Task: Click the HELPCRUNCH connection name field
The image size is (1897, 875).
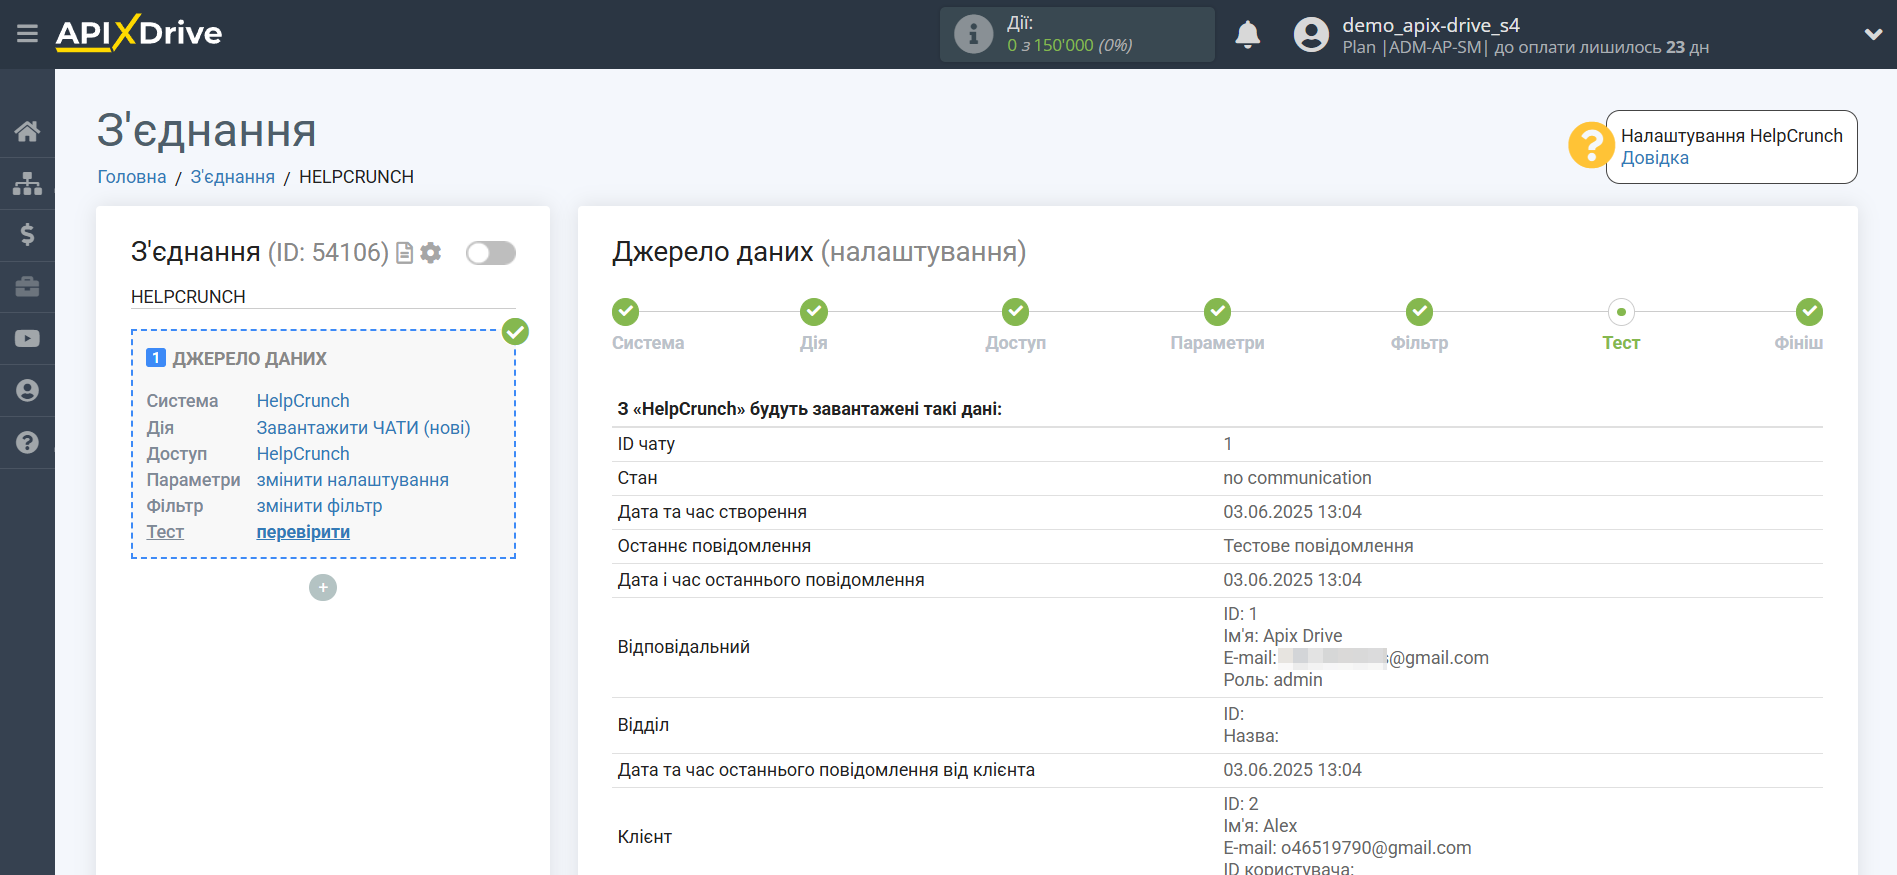Action: (x=323, y=297)
